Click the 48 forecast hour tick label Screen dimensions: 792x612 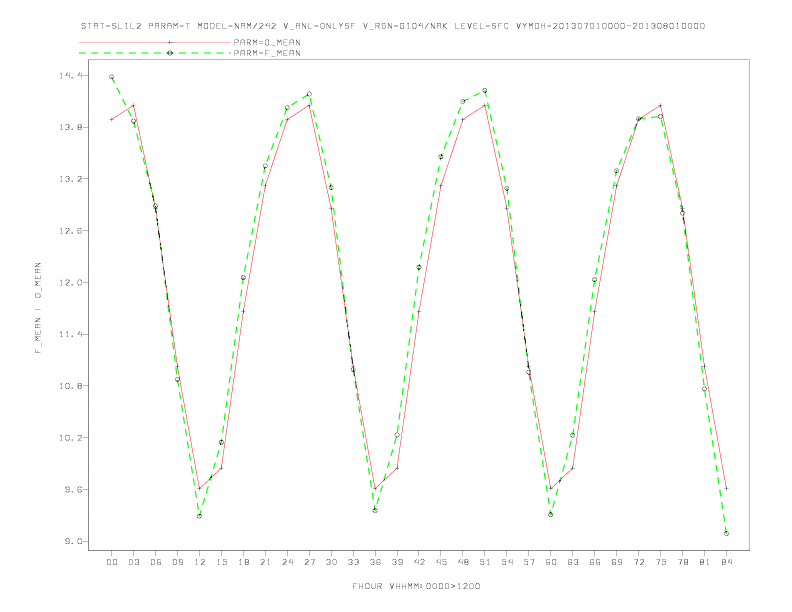[x=463, y=562]
